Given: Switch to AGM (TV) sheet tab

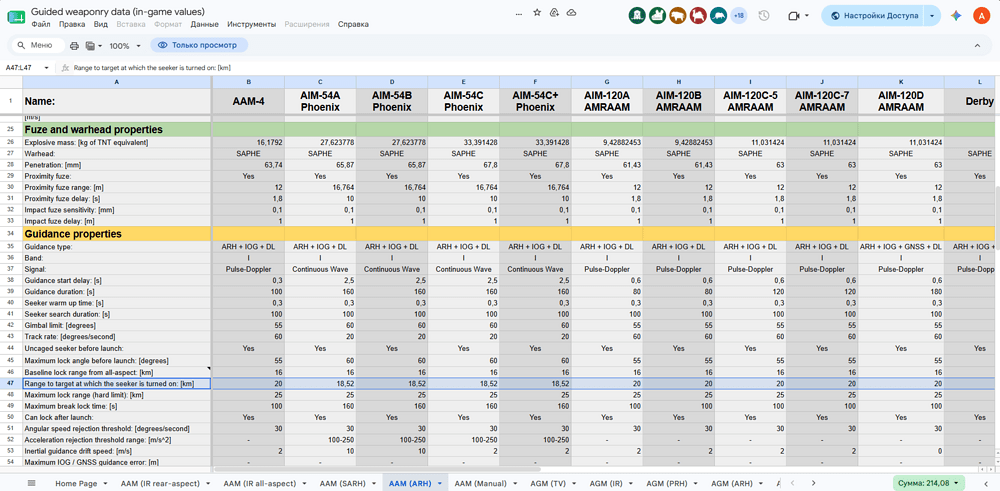Looking at the screenshot, I should click(x=549, y=483).
